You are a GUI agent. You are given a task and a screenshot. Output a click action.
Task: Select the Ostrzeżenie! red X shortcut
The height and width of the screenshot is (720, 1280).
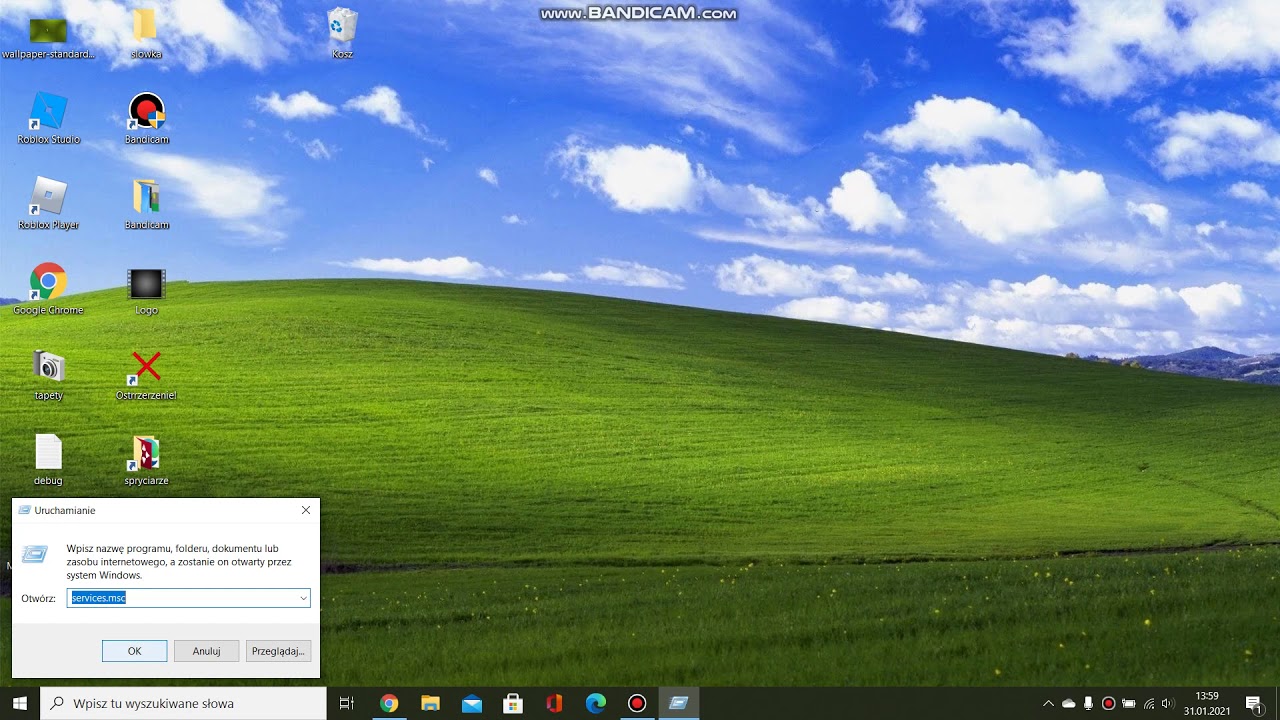146,375
